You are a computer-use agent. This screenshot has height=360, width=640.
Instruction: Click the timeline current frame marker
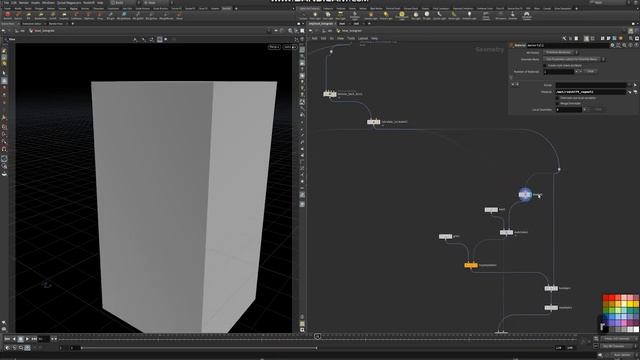click(x=317, y=336)
